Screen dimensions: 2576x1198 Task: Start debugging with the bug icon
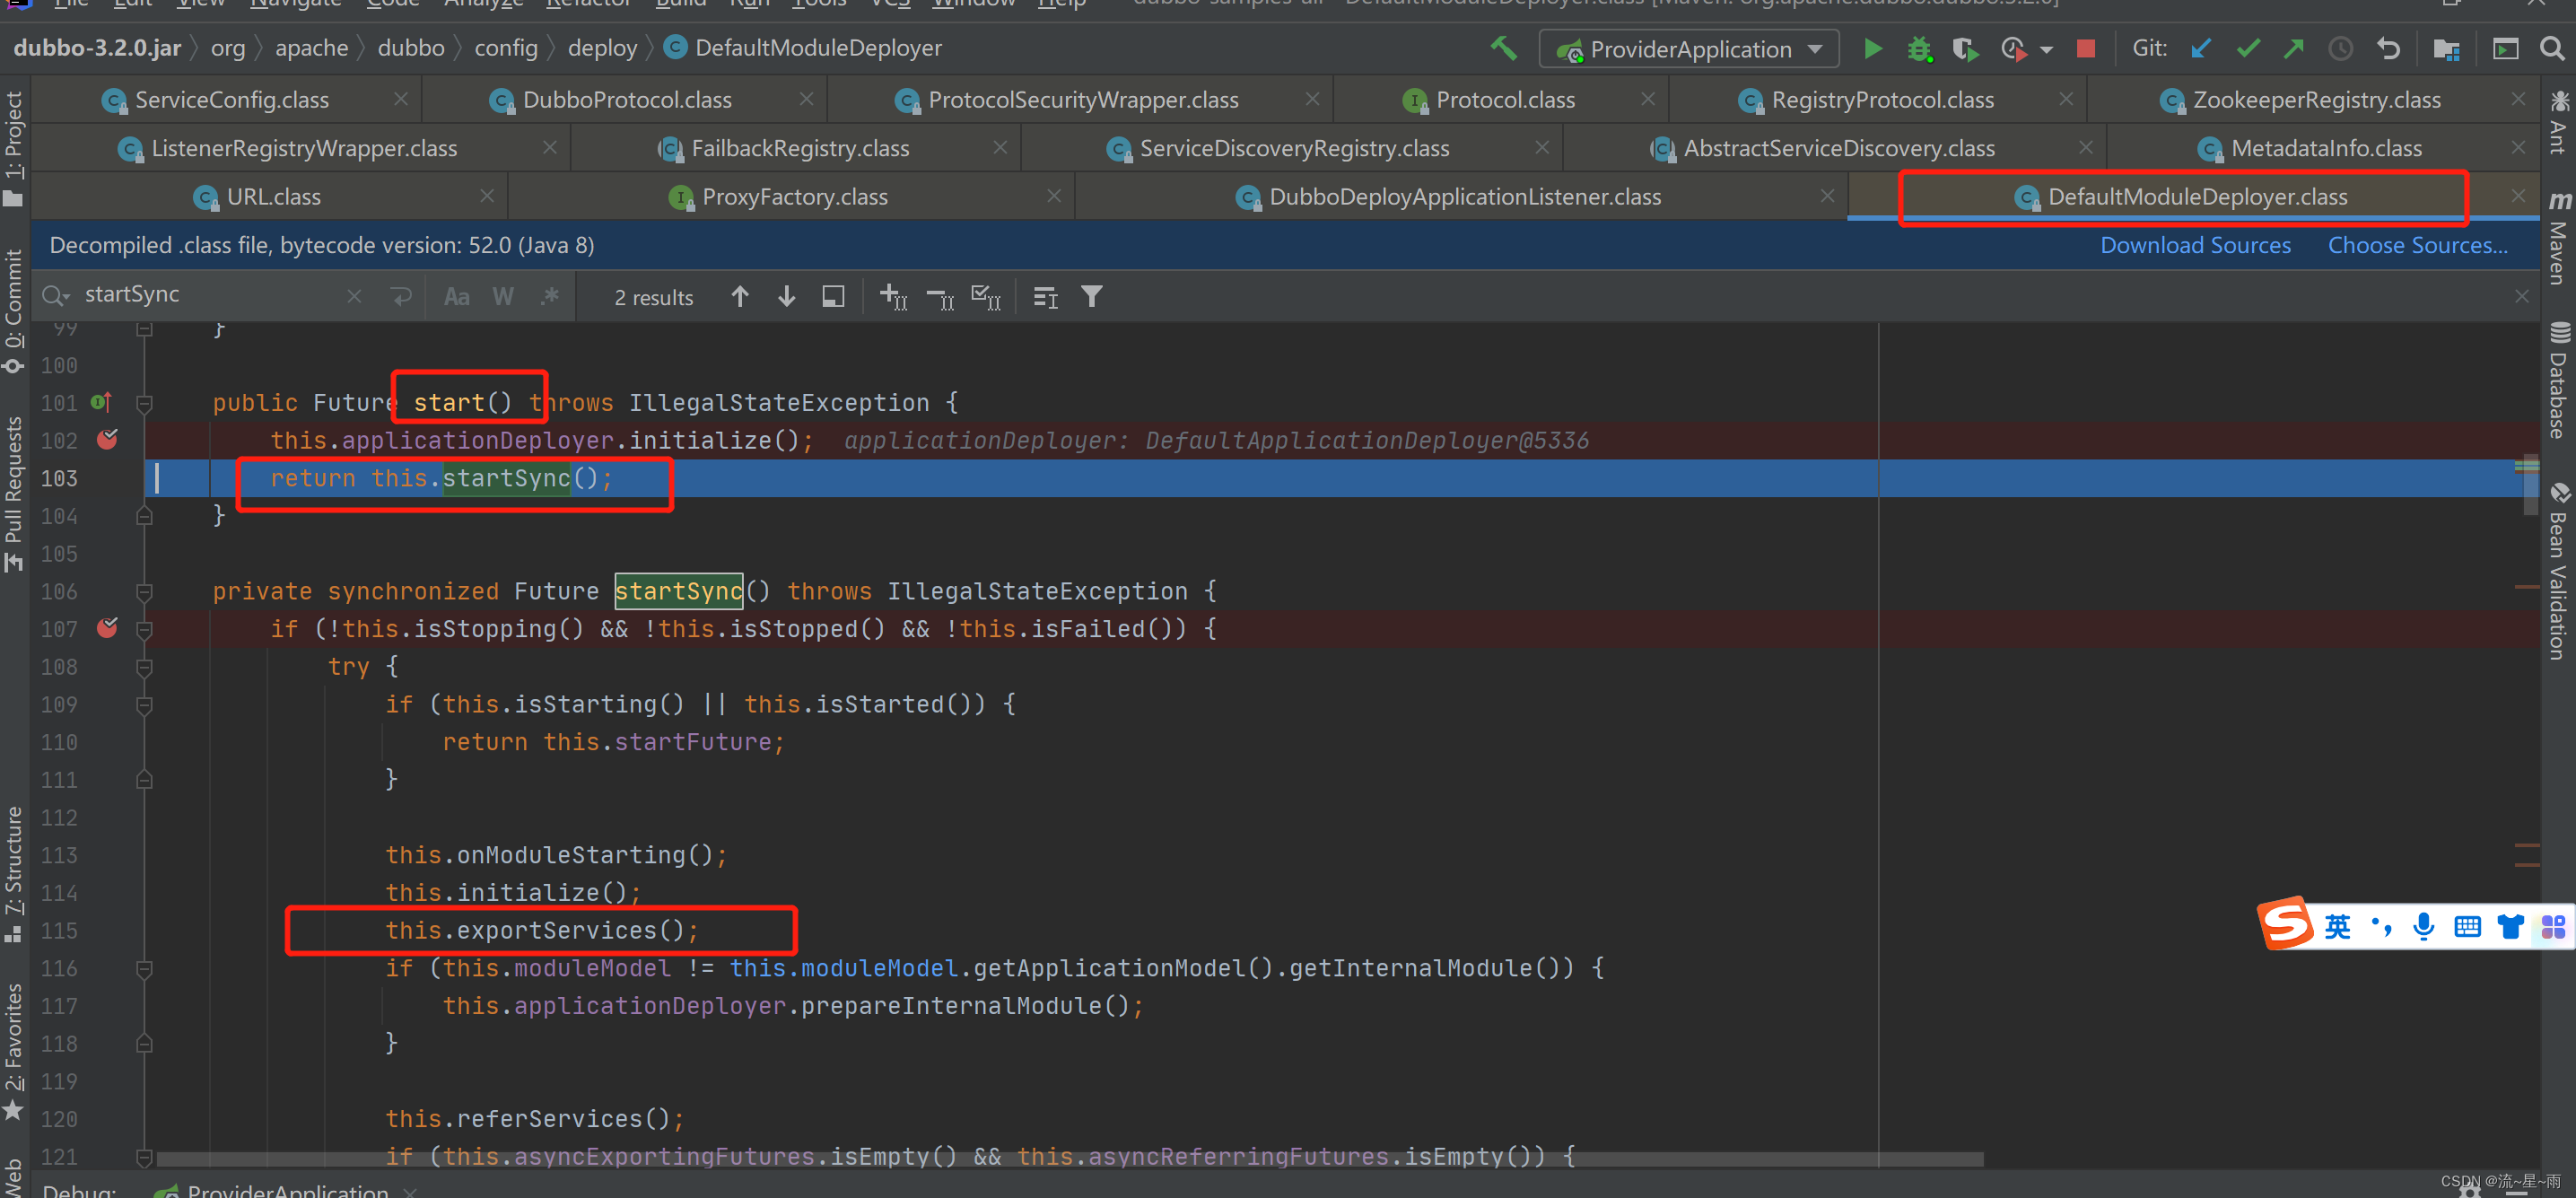(1918, 48)
